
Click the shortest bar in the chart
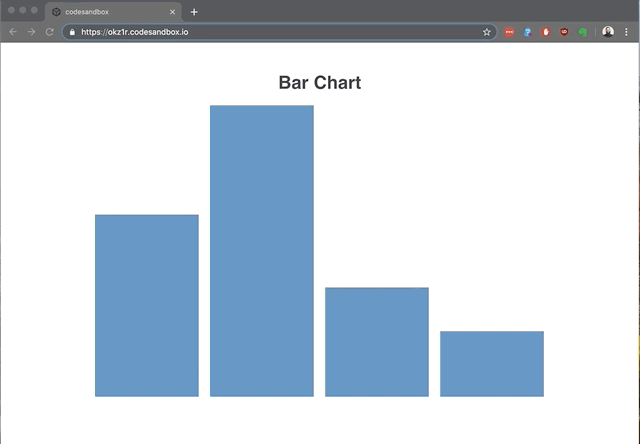[x=492, y=364]
